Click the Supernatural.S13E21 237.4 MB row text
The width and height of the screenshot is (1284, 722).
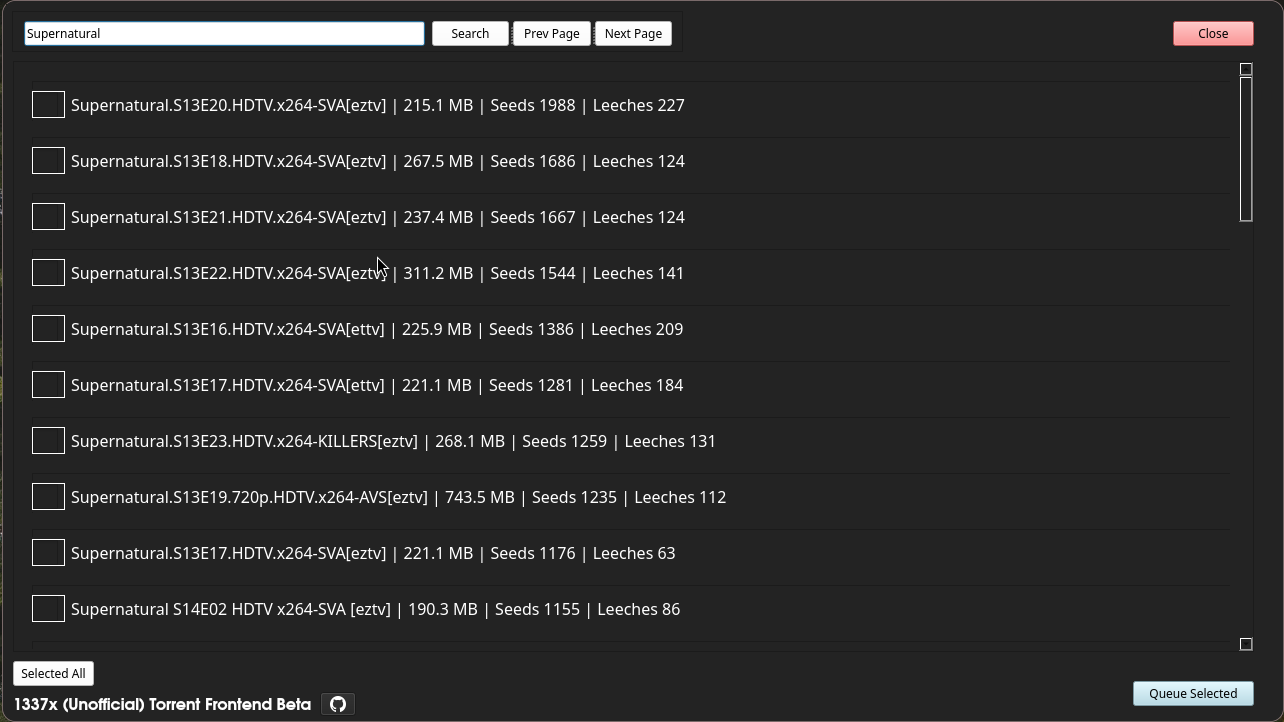coord(378,217)
